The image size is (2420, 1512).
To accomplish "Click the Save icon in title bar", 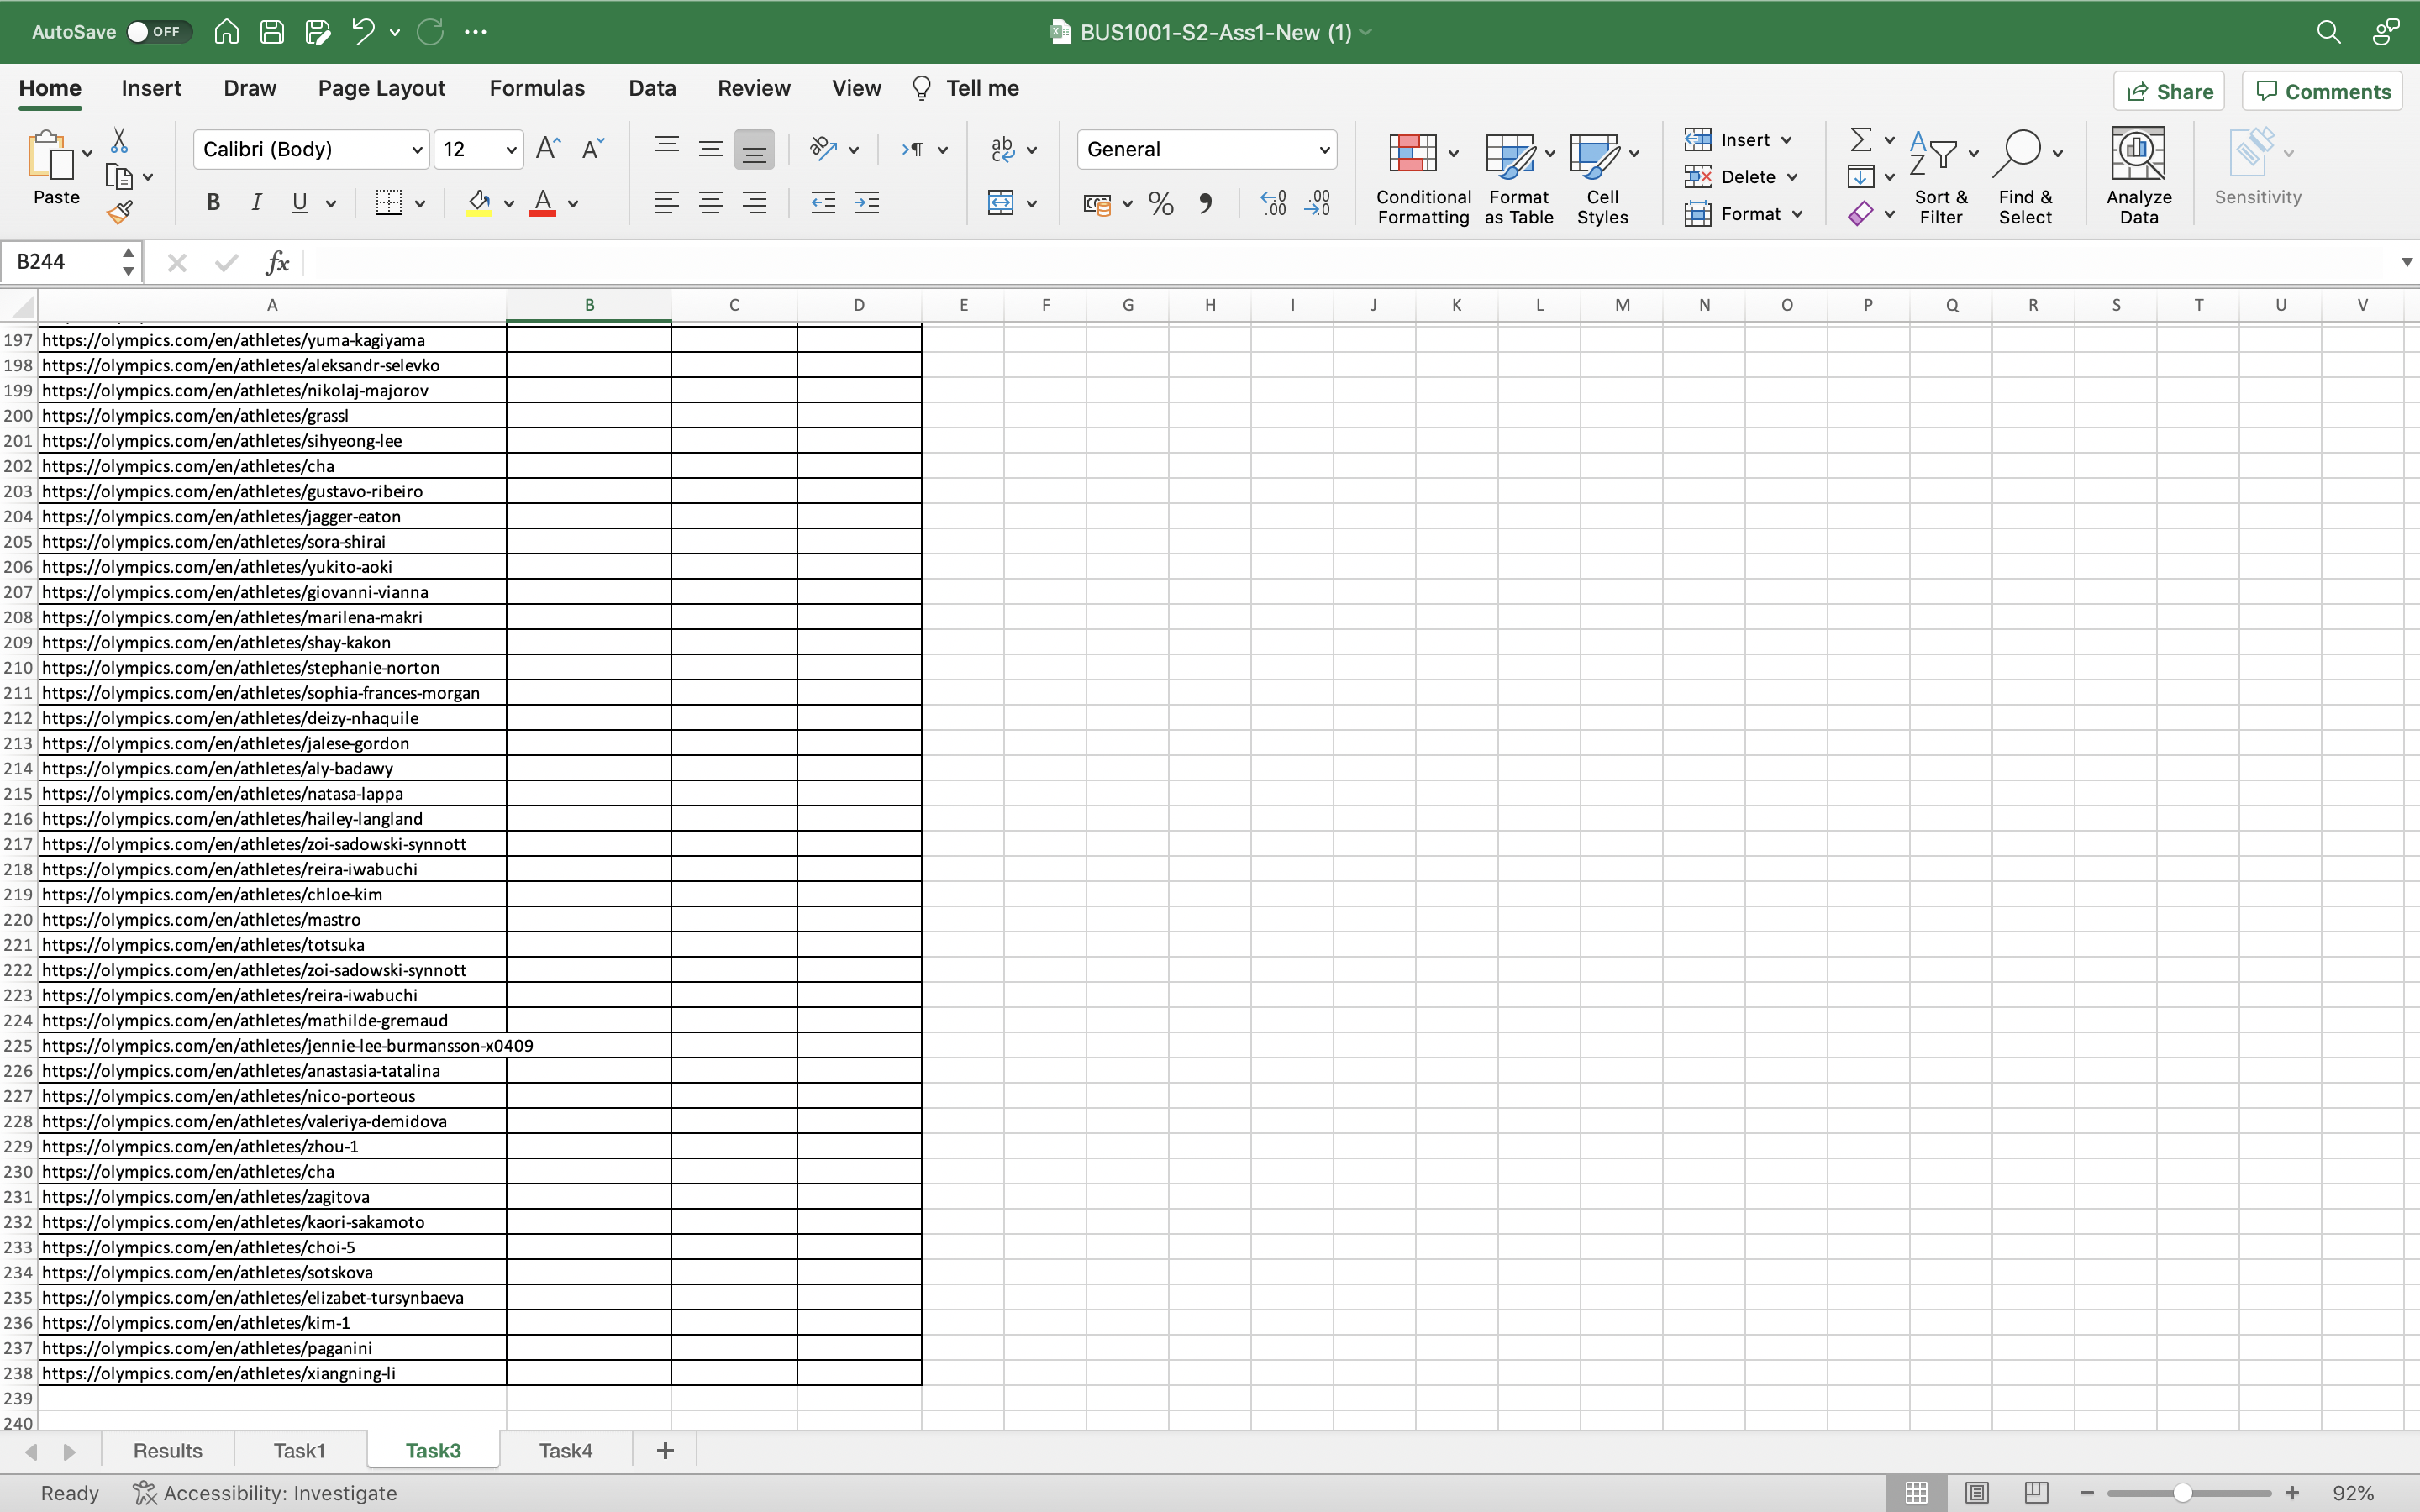I will coord(272,32).
